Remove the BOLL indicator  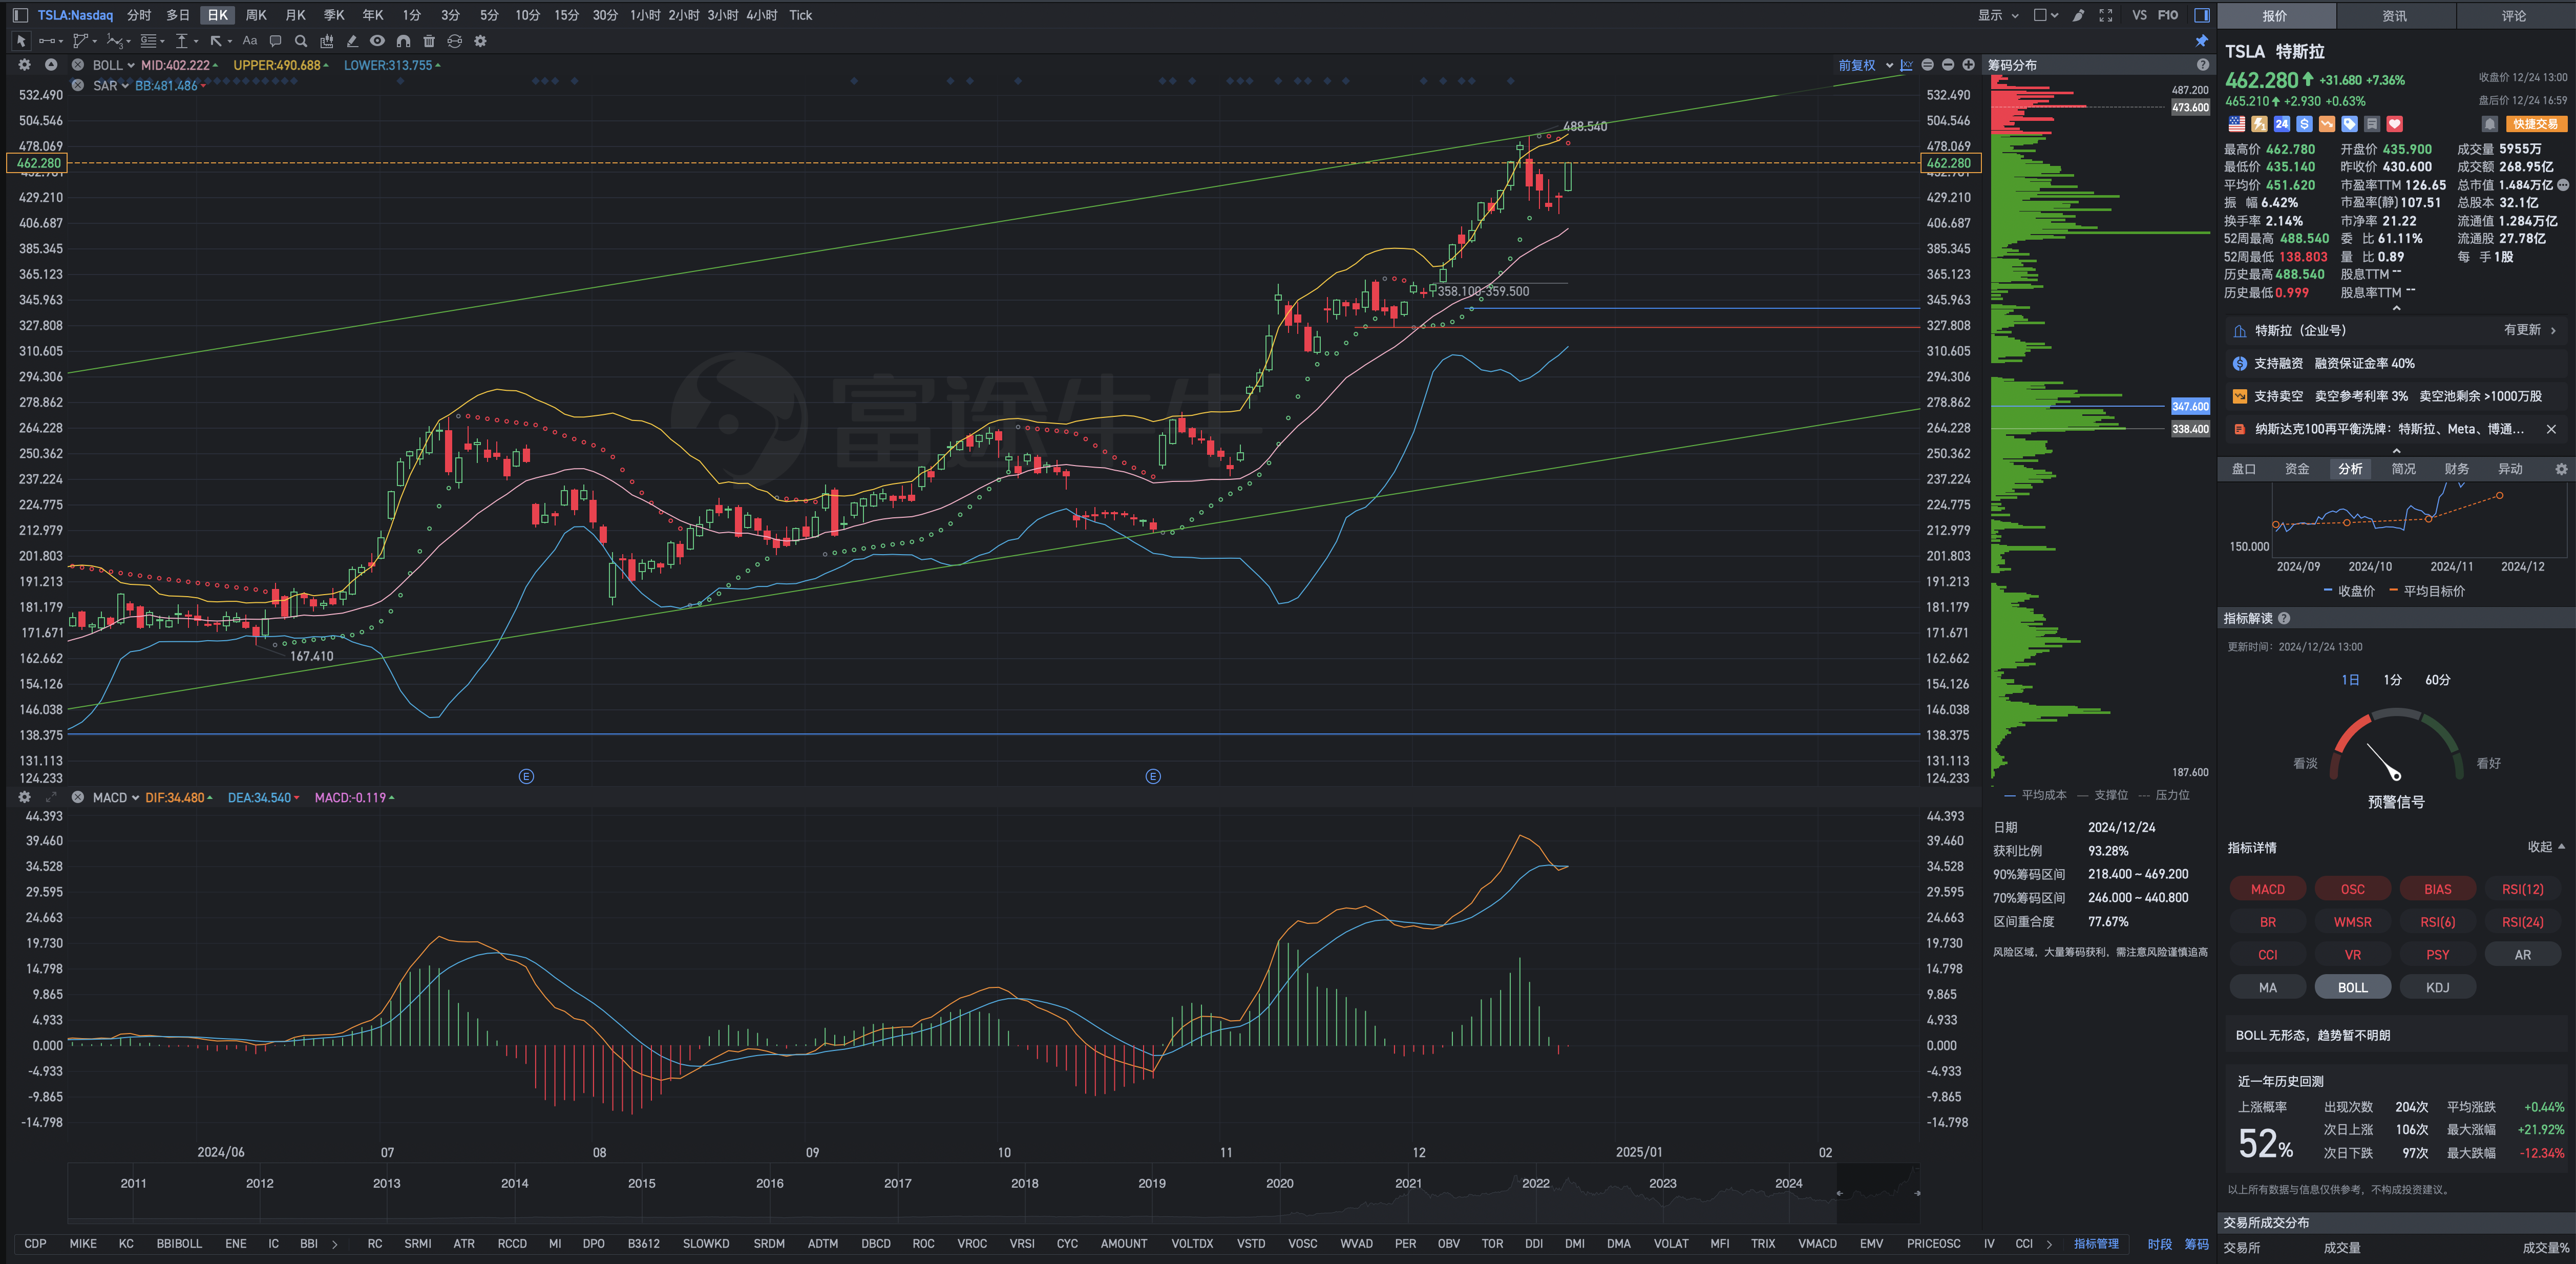pyautogui.click(x=77, y=65)
